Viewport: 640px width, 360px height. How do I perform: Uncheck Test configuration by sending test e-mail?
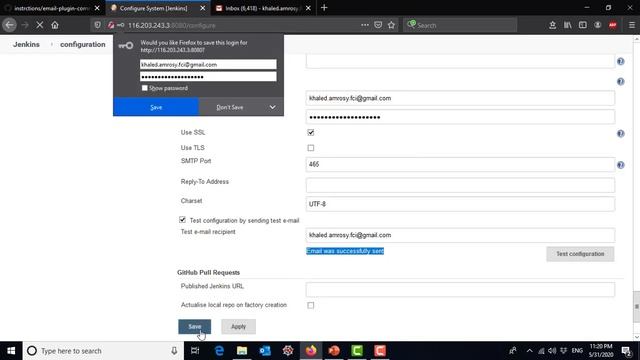point(182,220)
